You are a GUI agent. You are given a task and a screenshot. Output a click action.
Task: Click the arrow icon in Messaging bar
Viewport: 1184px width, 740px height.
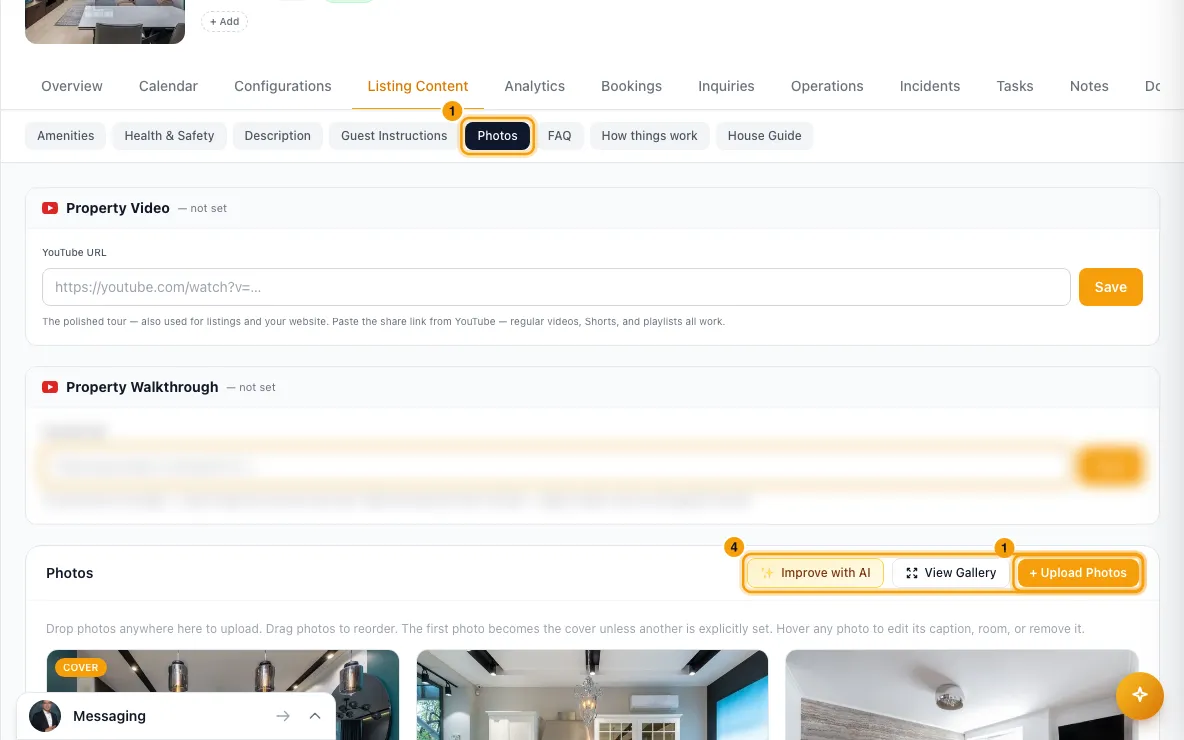(x=282, y=716)
